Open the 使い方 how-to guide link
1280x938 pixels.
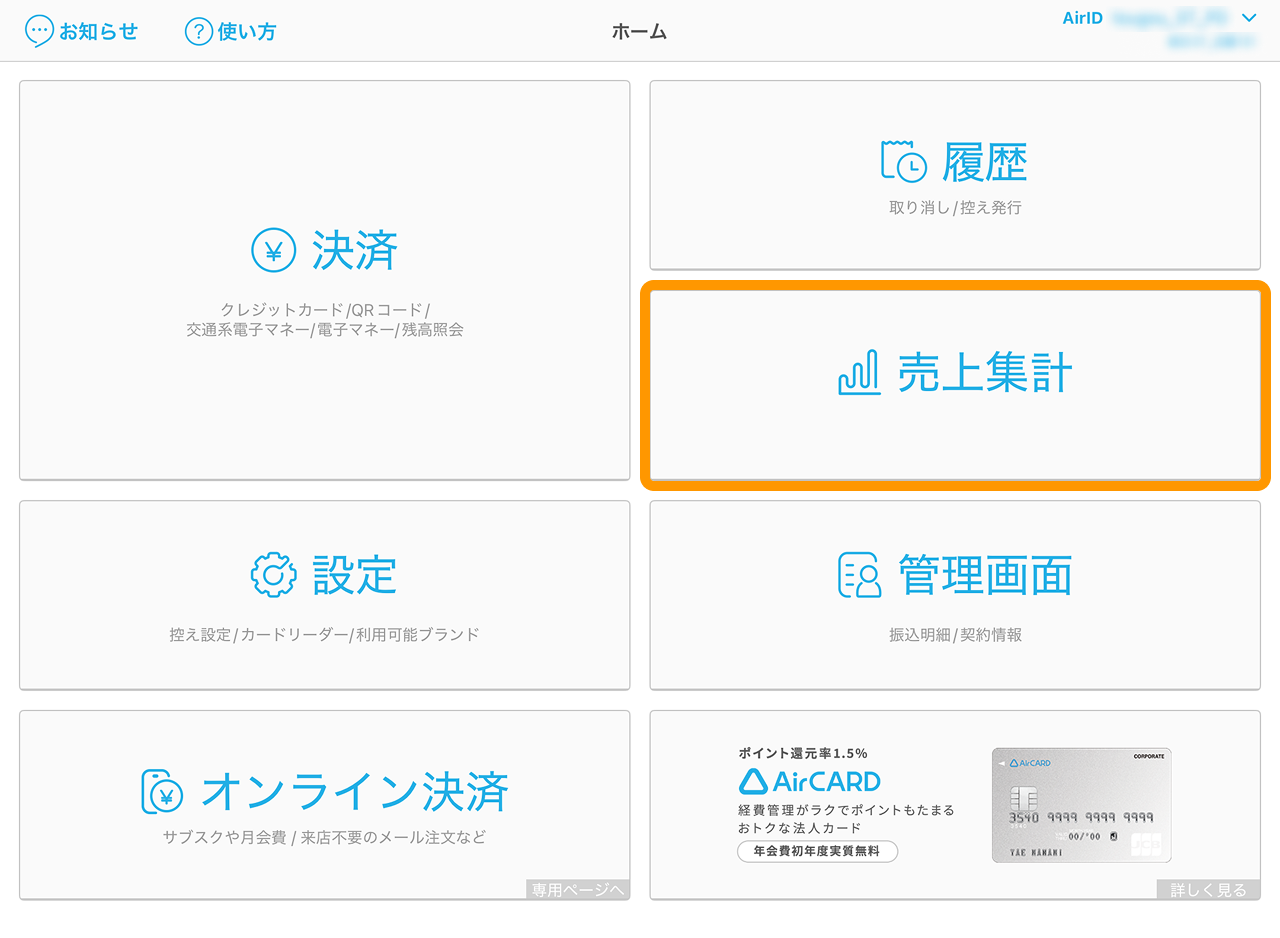pos(246,31)
